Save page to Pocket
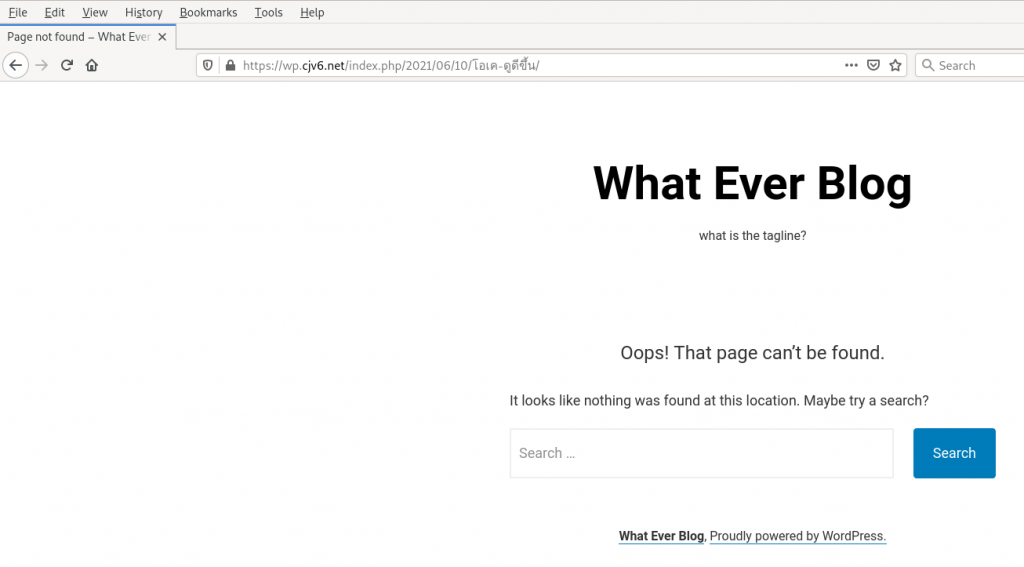This screenshot has width=1024, height=567. (873, 65)
